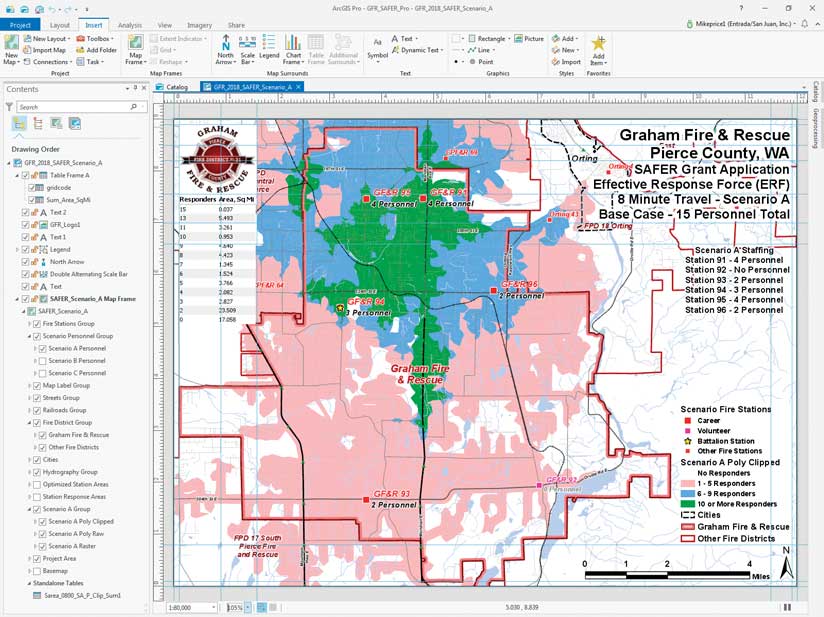Select the Point graphic tool

(x=481, y=62)
